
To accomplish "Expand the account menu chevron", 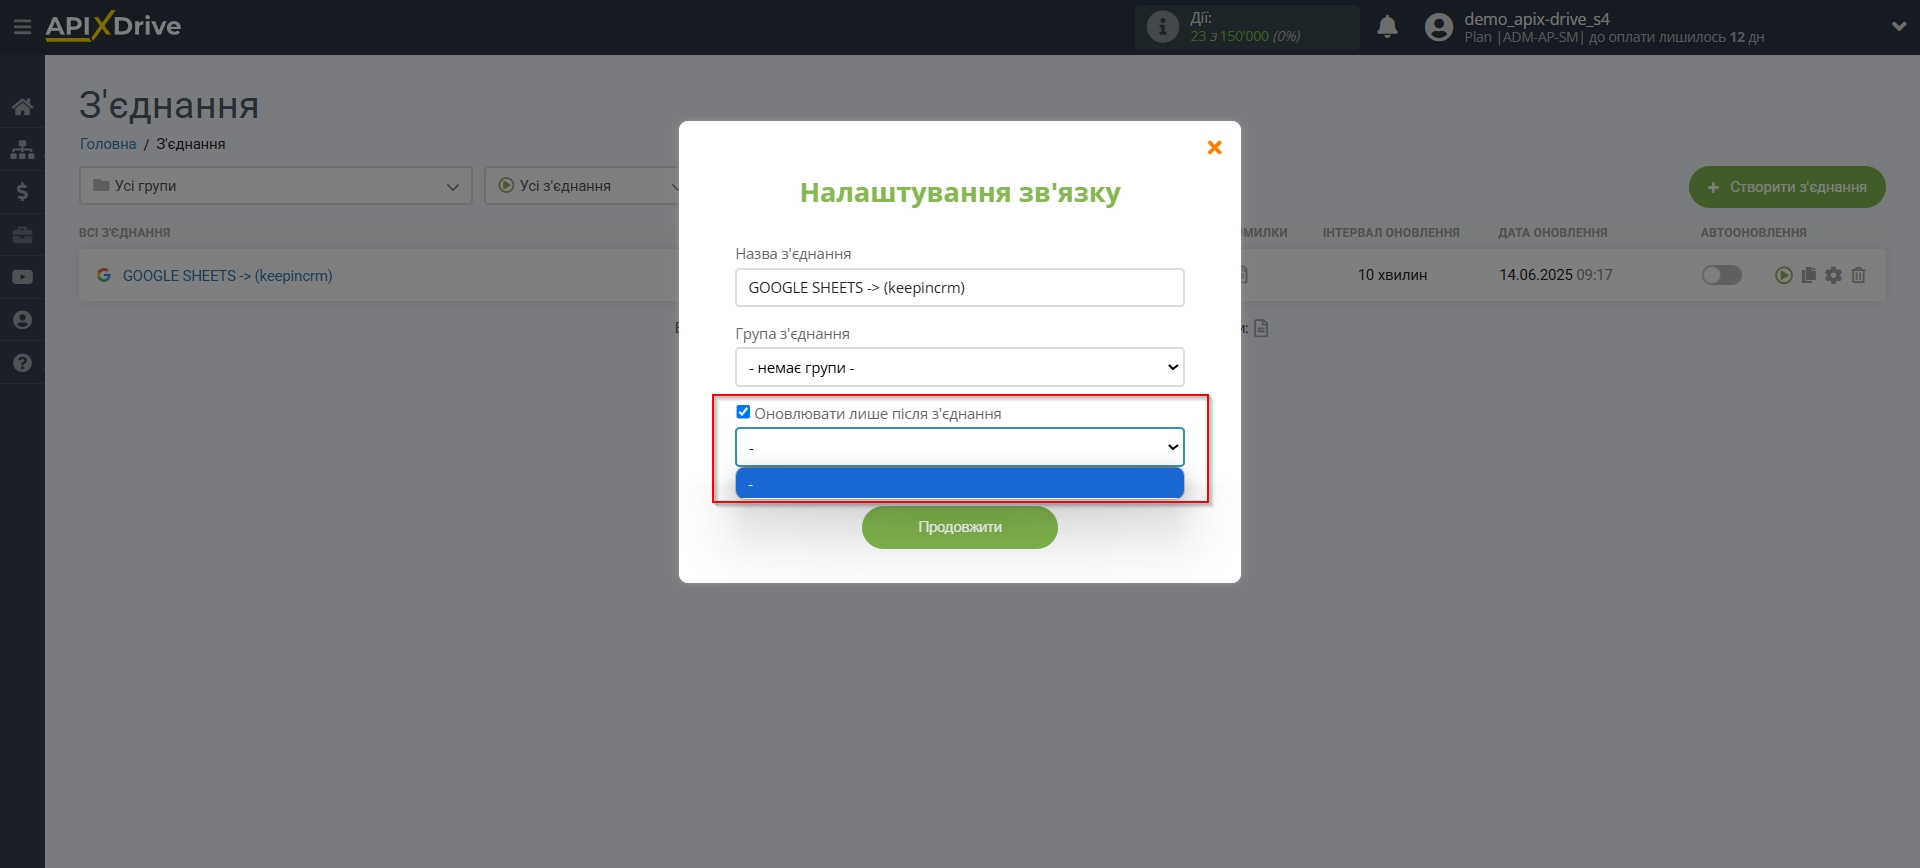I will pos(1899,27).
